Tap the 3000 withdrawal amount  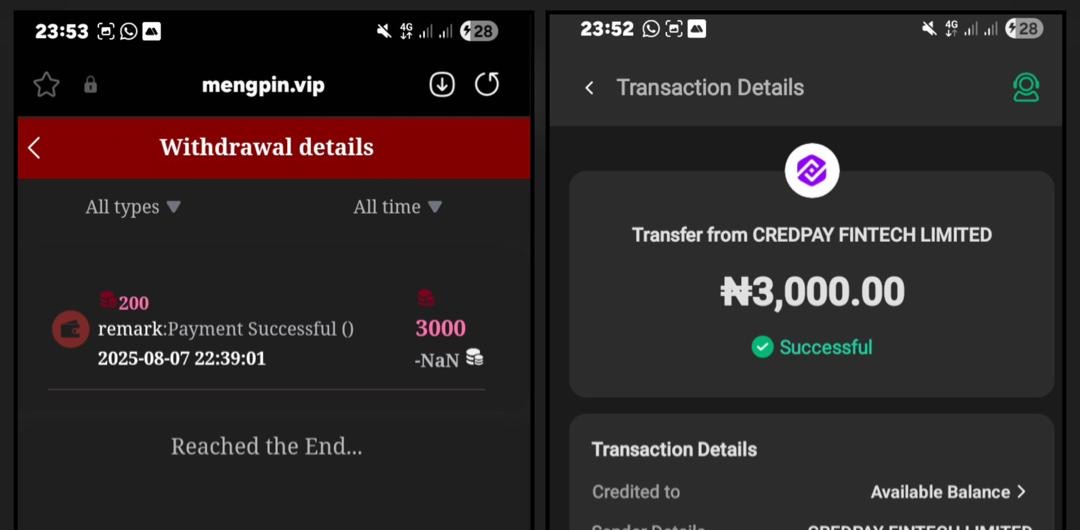[440, 328]
